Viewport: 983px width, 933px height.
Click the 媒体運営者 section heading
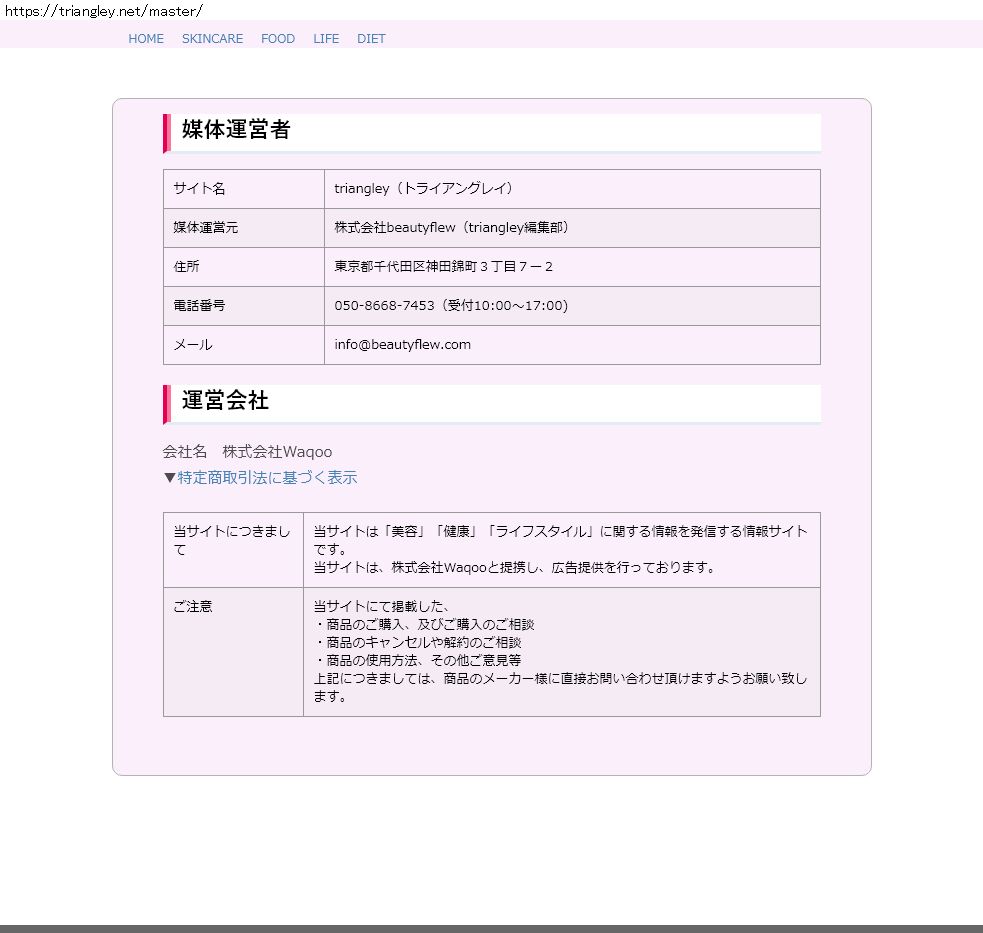(236, 130)
